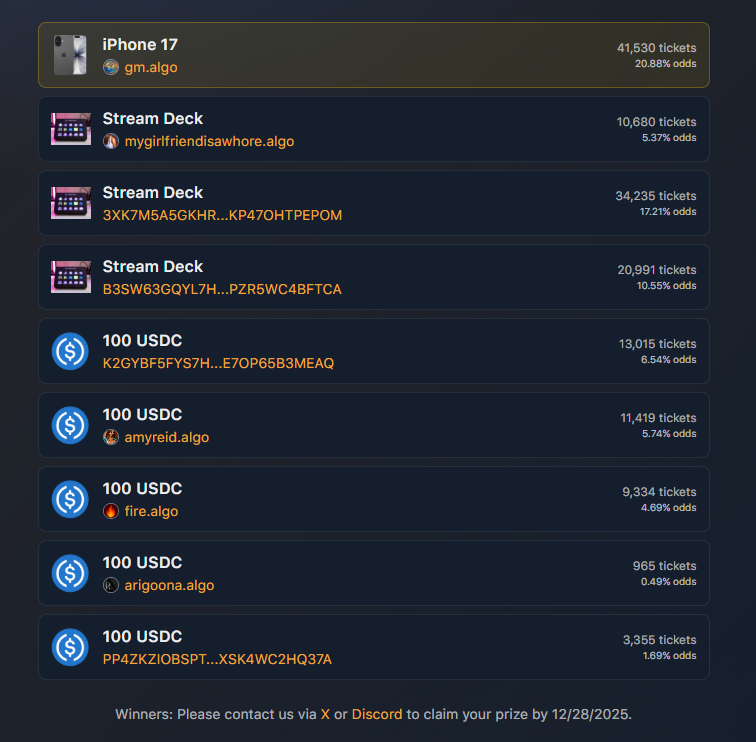Click the gm.algo avatar icon
The height and width of the screenshot is (742, 756).
click(x=111, y=67)
